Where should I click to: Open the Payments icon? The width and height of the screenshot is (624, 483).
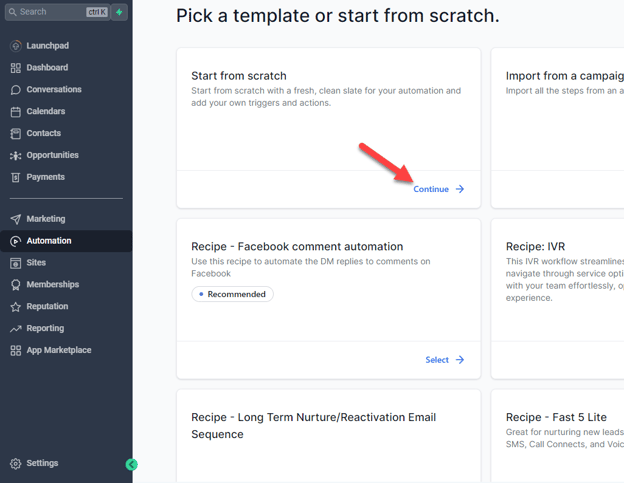(16, 177)
